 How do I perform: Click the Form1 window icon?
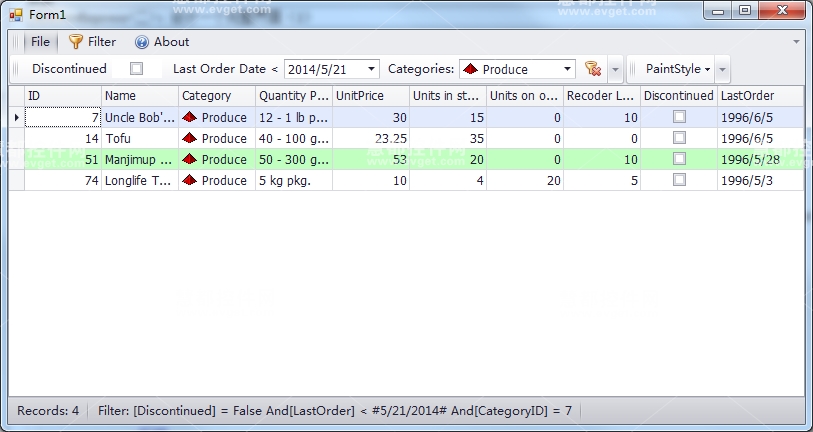16,15
